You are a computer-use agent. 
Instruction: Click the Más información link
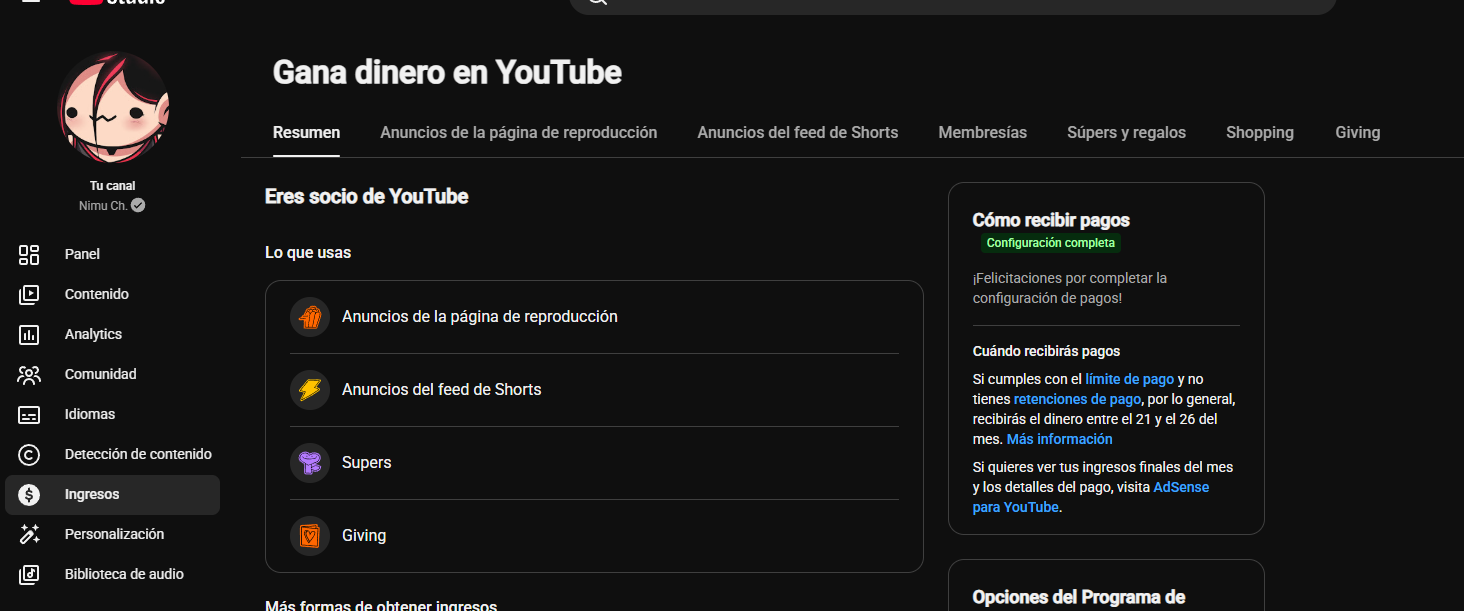[1059, 439]
